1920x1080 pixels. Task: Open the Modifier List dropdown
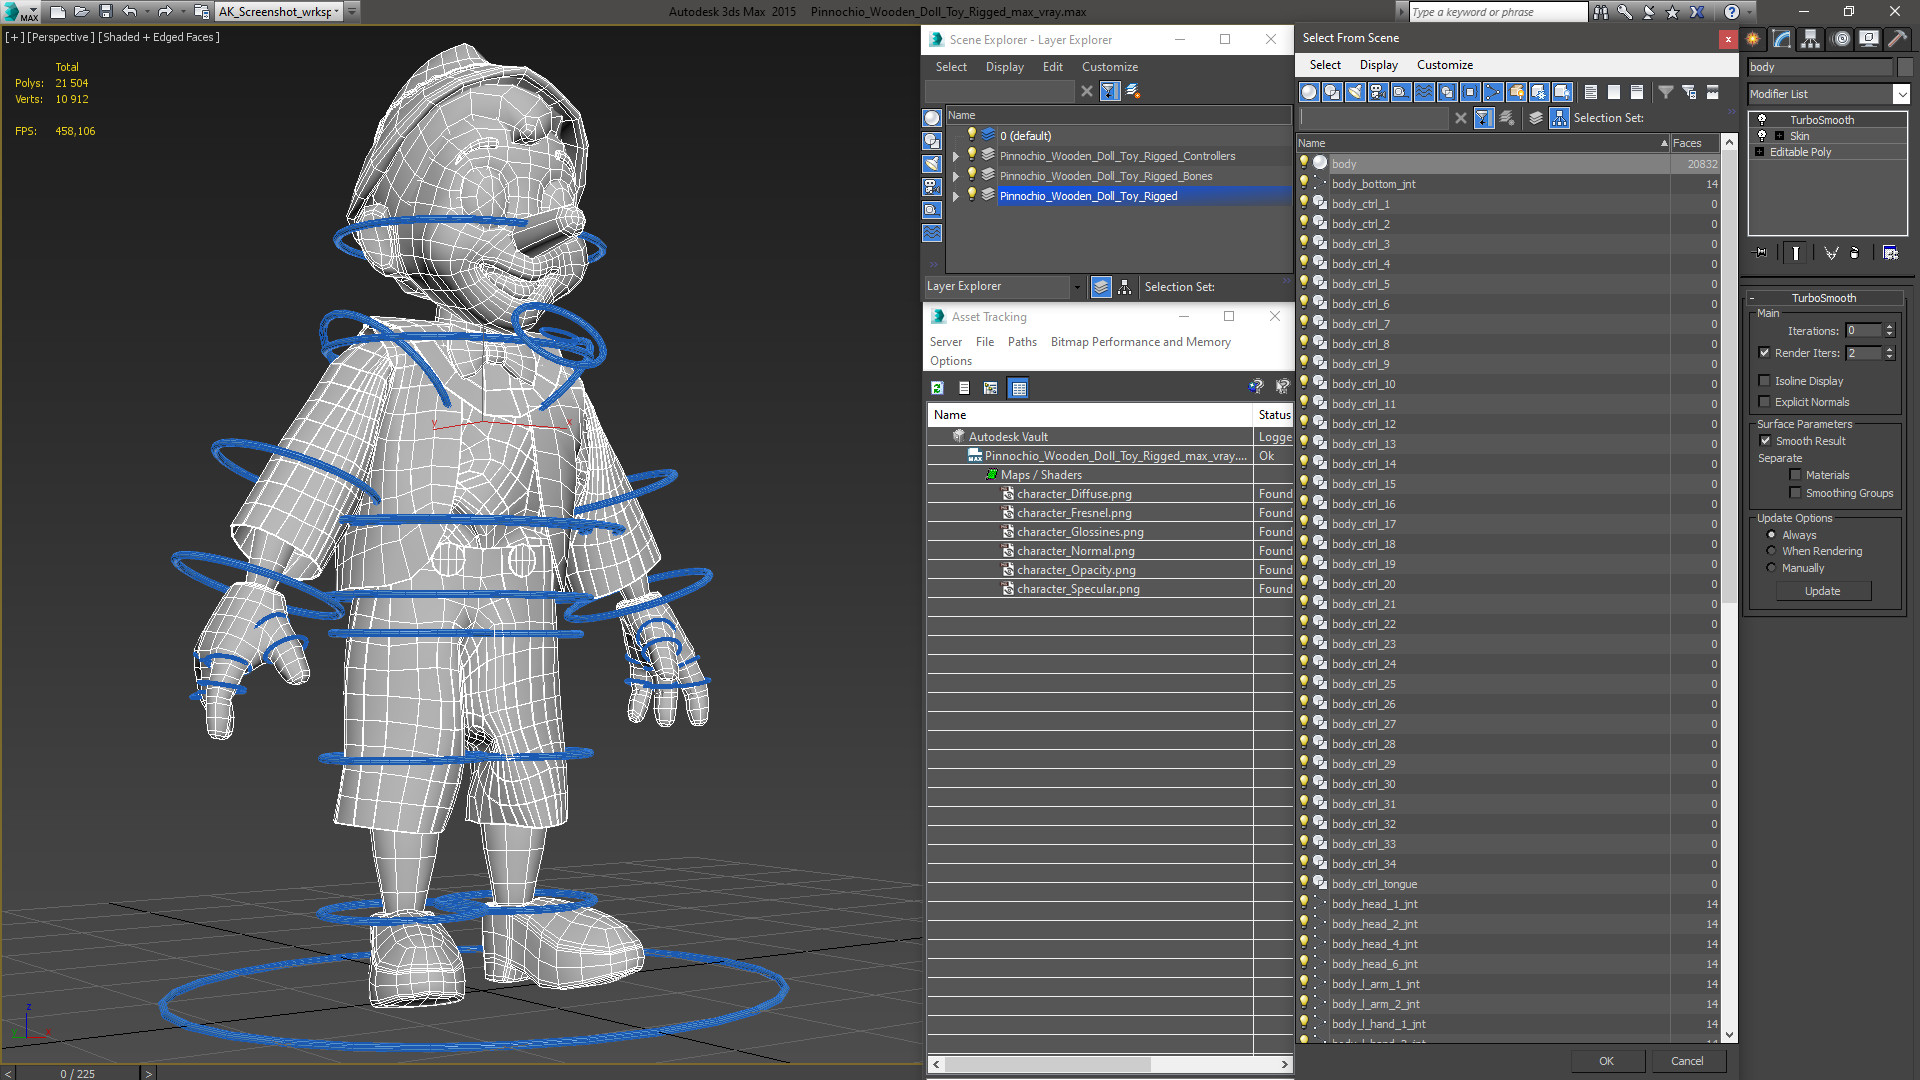pos(1901,94)
